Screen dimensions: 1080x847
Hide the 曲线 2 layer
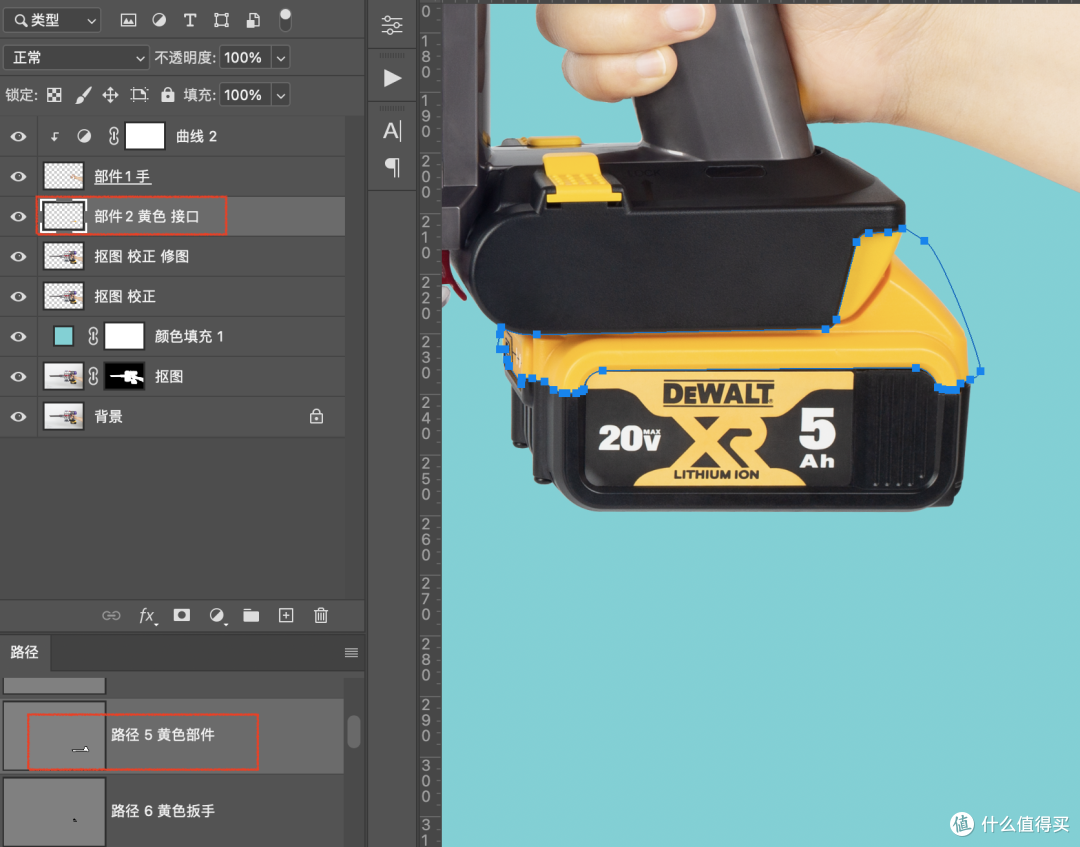(18, 136)
